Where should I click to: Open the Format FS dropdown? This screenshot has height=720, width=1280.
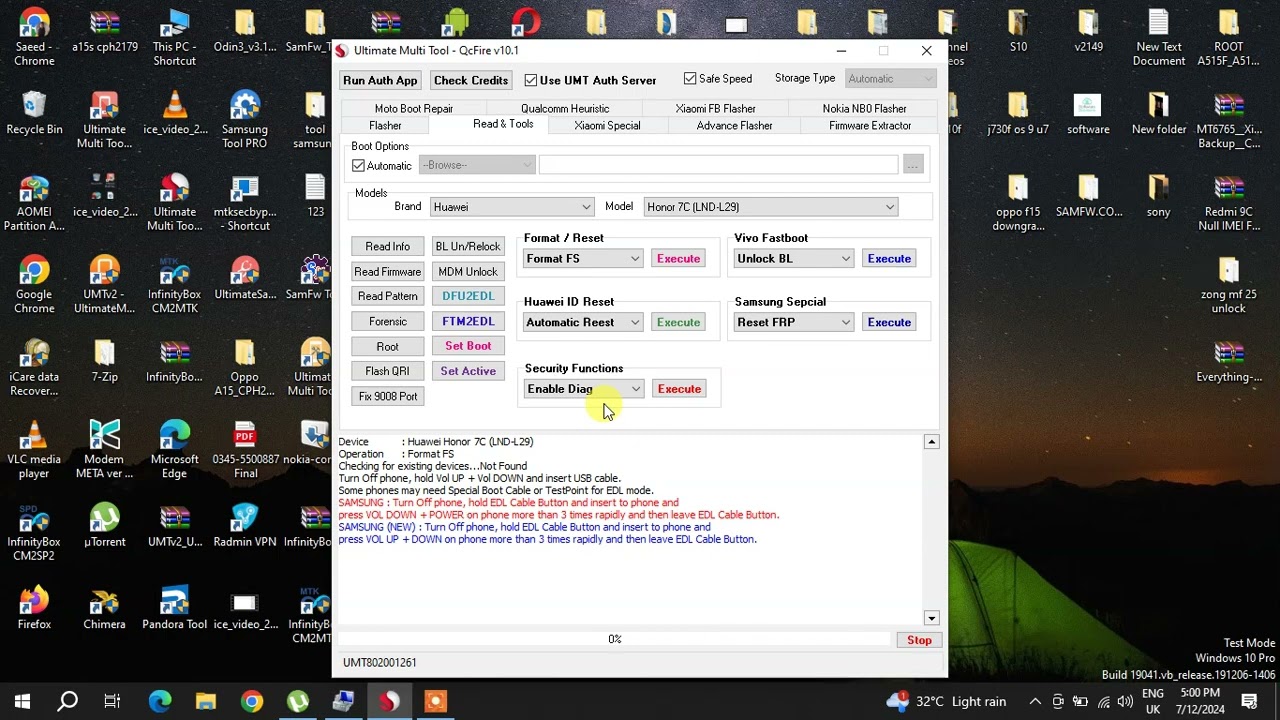coord(583,259)
